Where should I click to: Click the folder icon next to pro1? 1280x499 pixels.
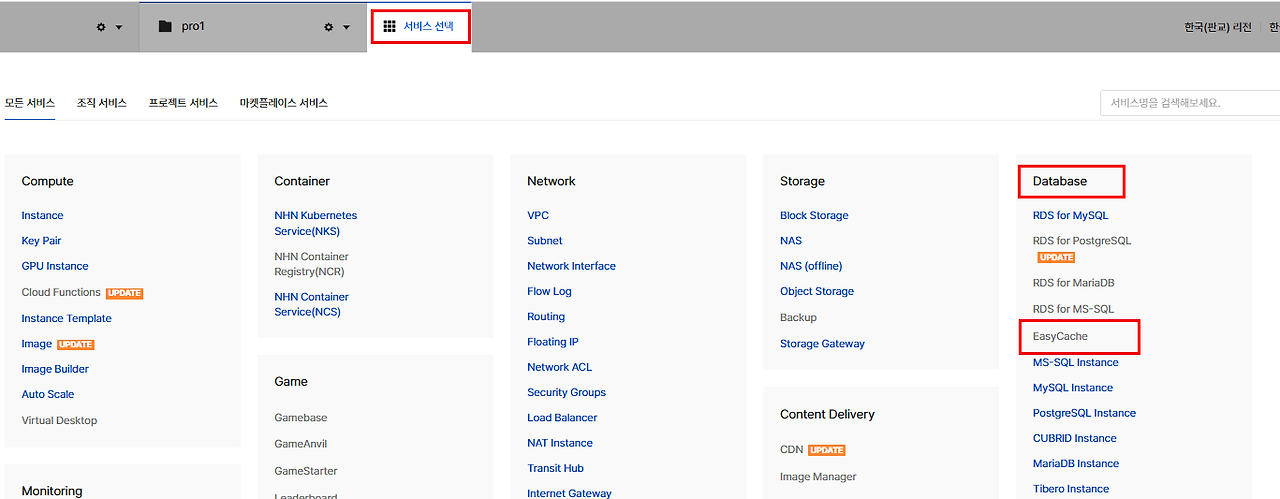165,26
